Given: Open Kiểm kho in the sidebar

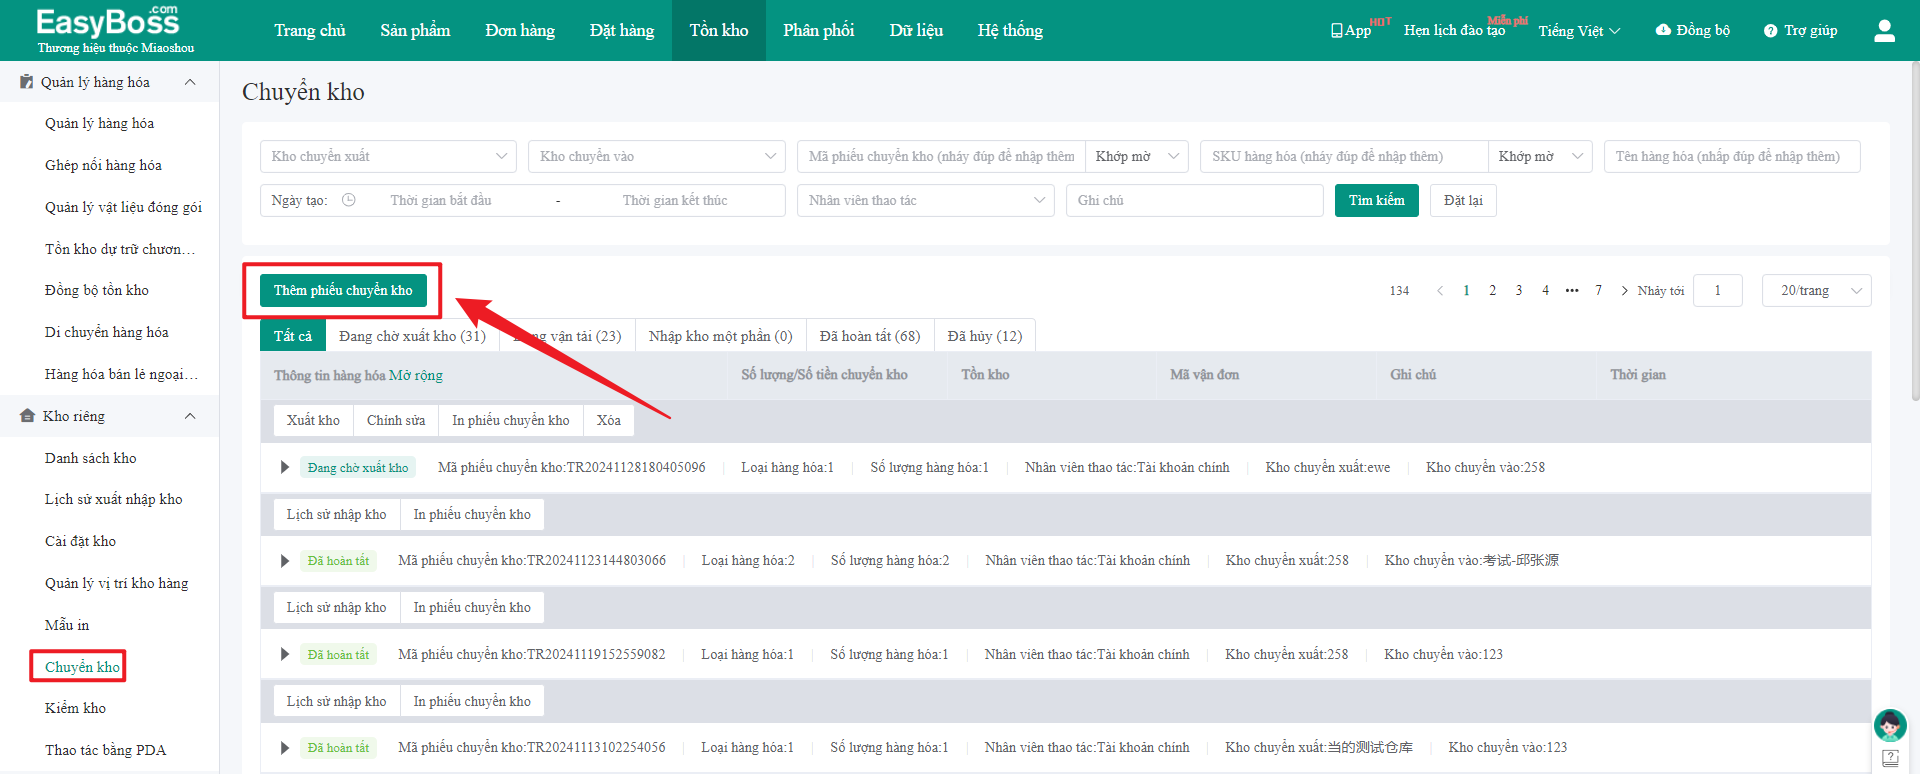Looking at the screenshot, I should pos(75,708).
